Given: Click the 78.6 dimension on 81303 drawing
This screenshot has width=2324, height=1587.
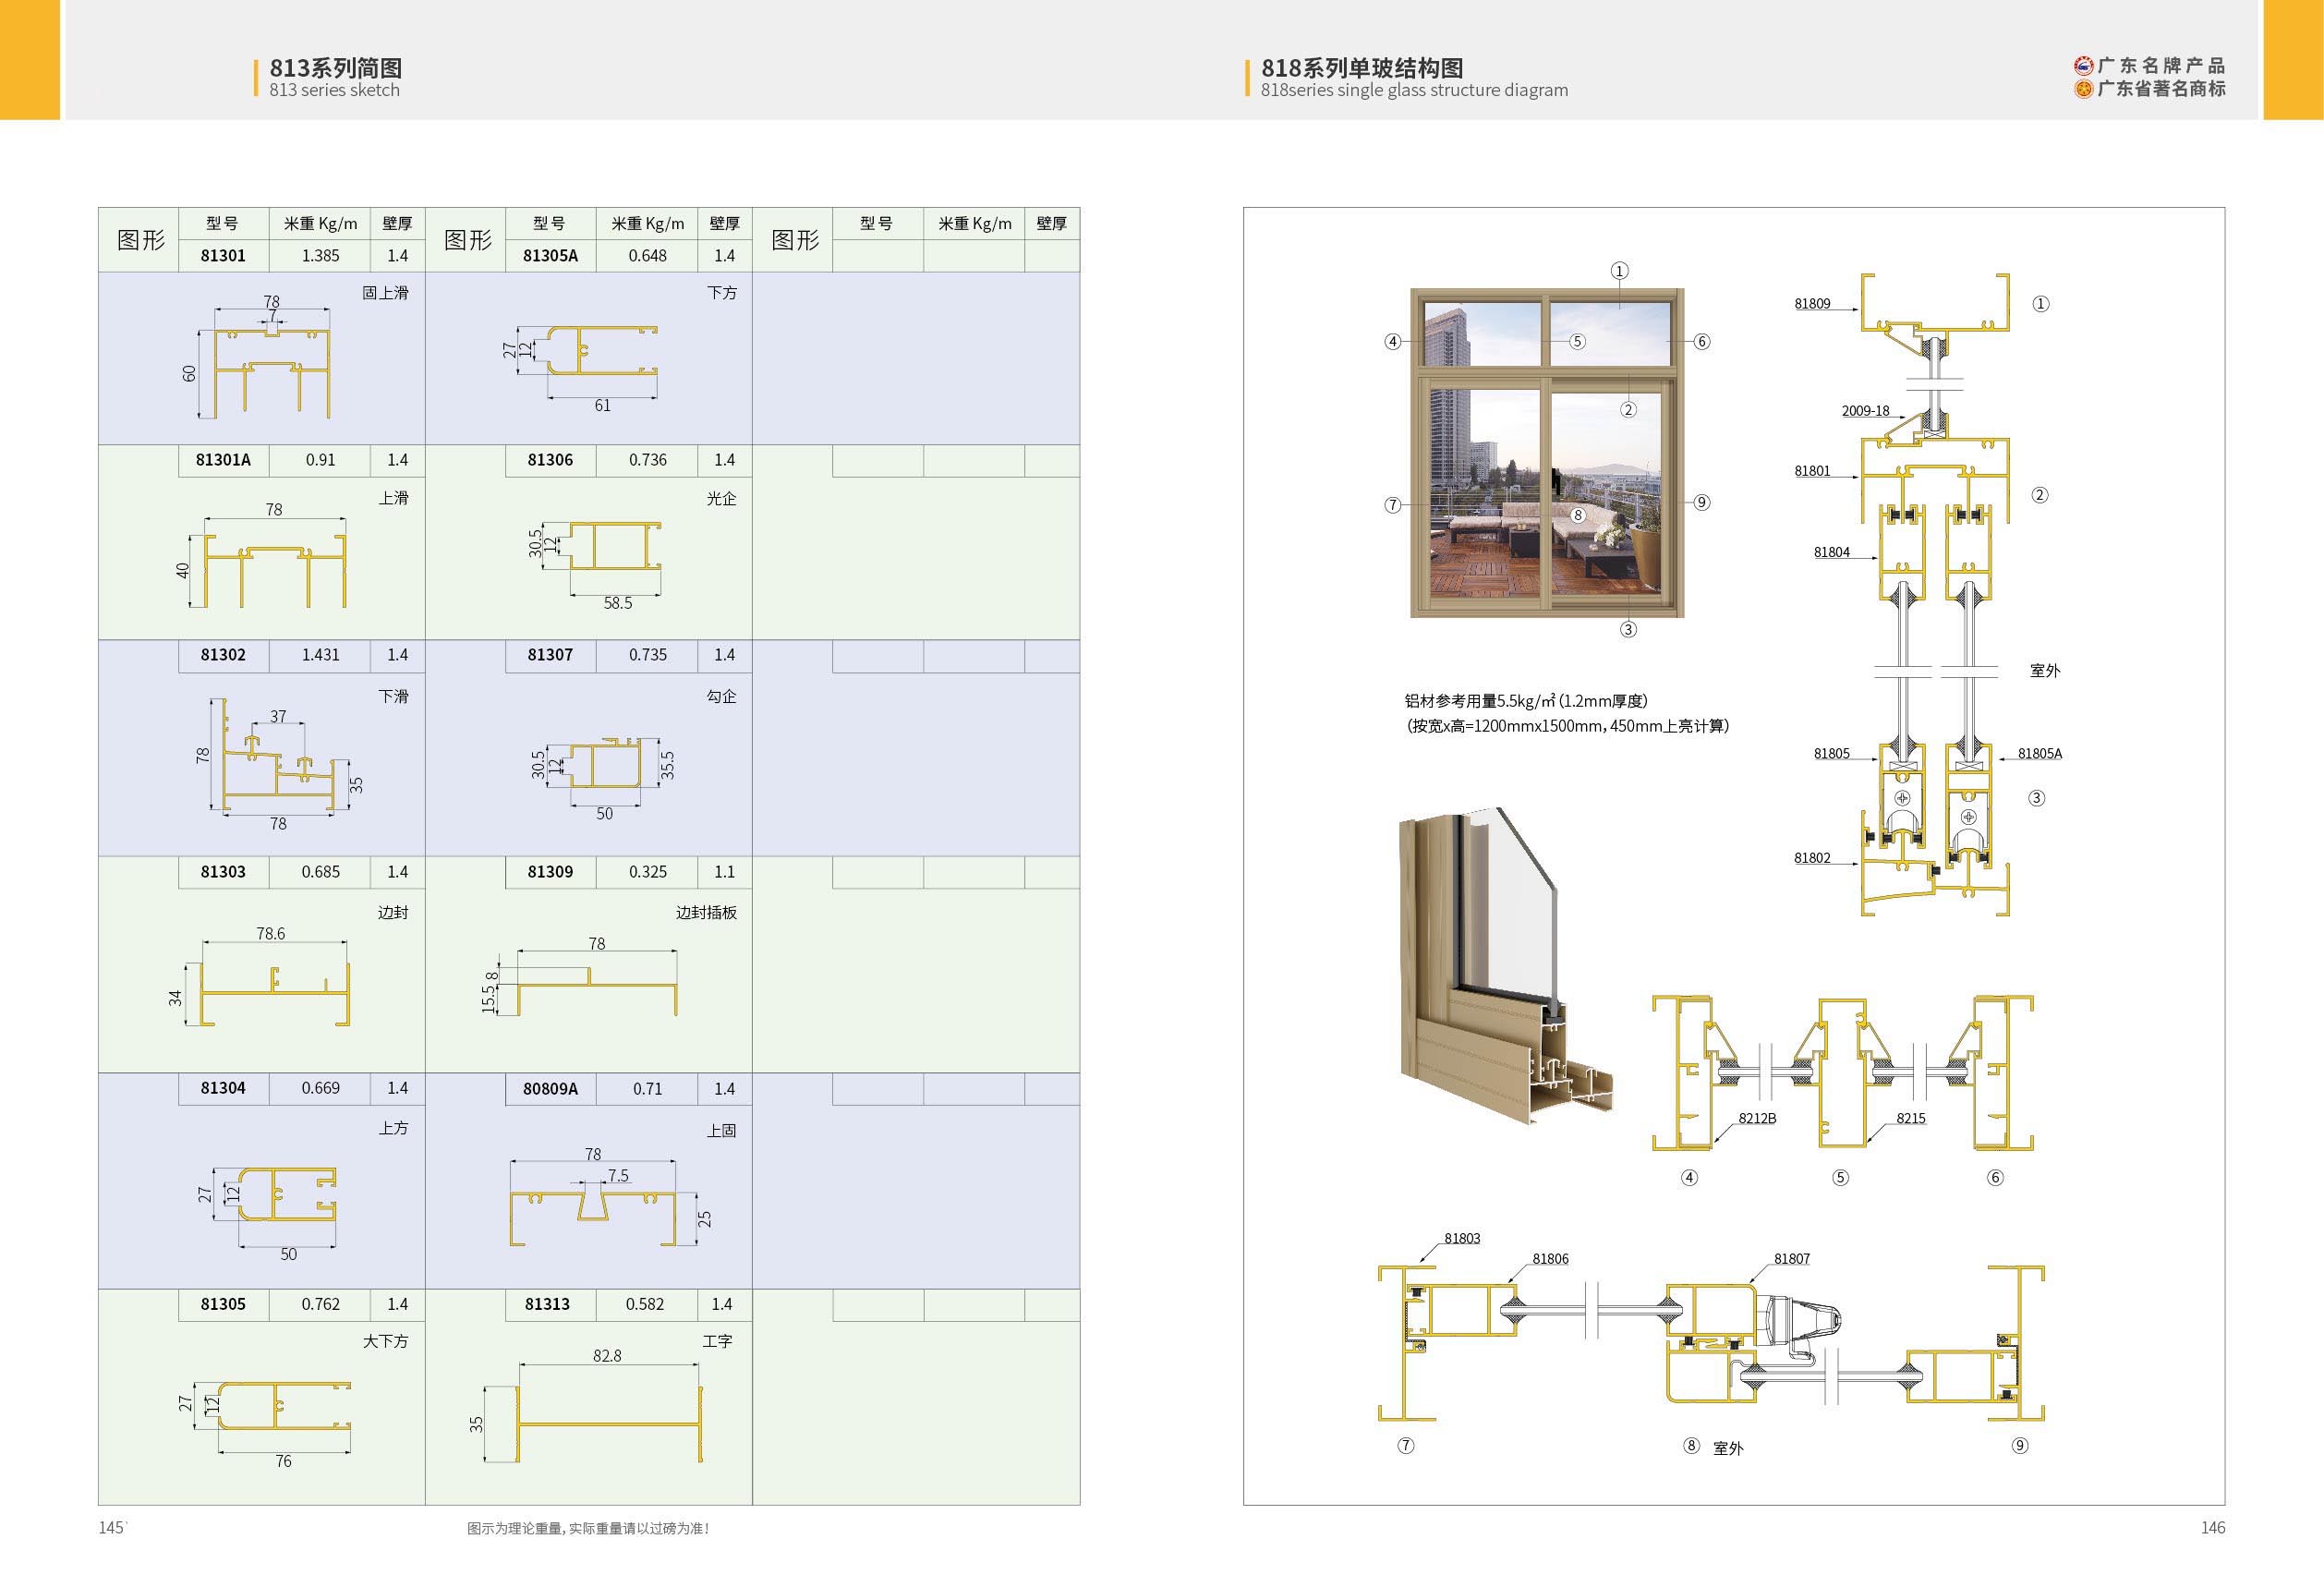Looking at the screenshot, I should [270, 934].
